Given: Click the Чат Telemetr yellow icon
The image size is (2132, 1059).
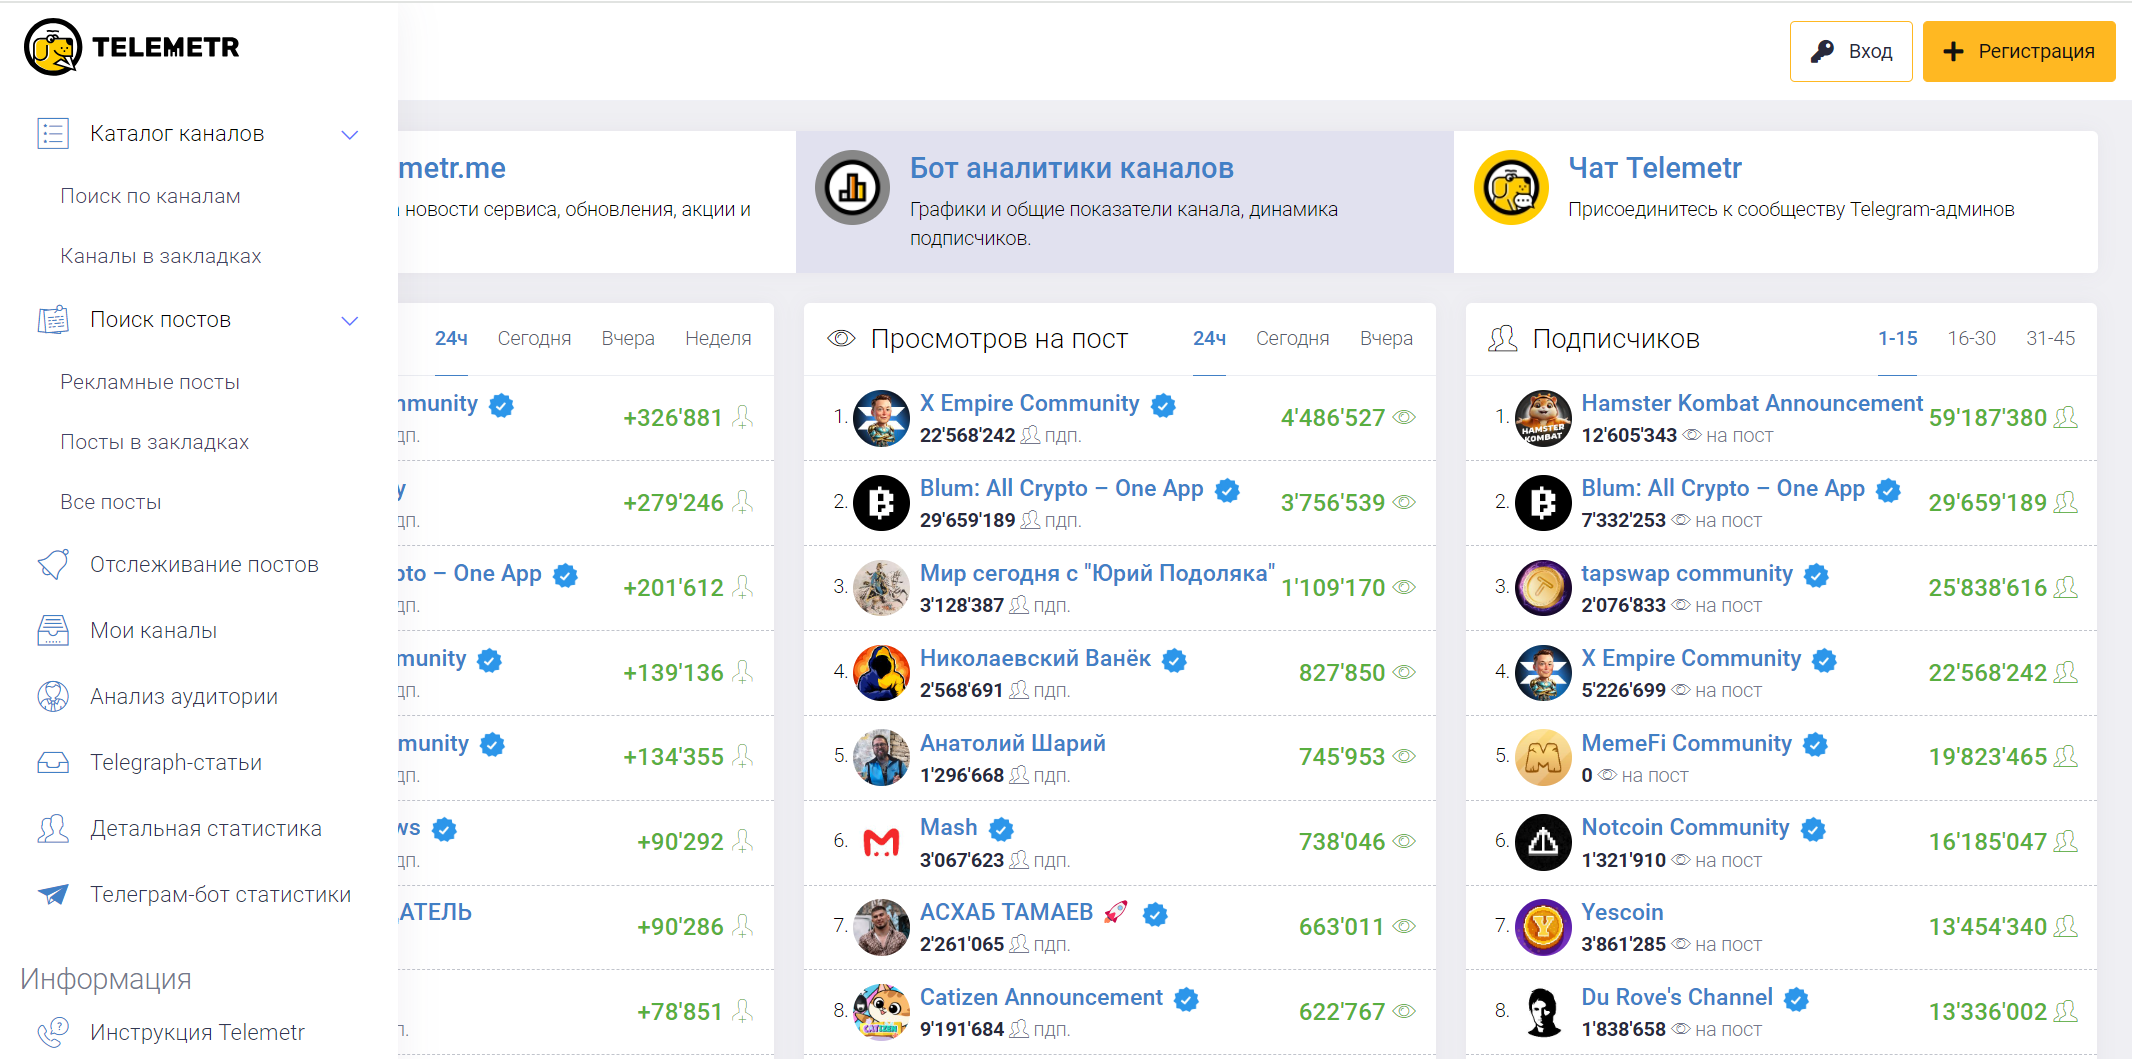Looking at the screenshot, I should tap(1511, 187).
